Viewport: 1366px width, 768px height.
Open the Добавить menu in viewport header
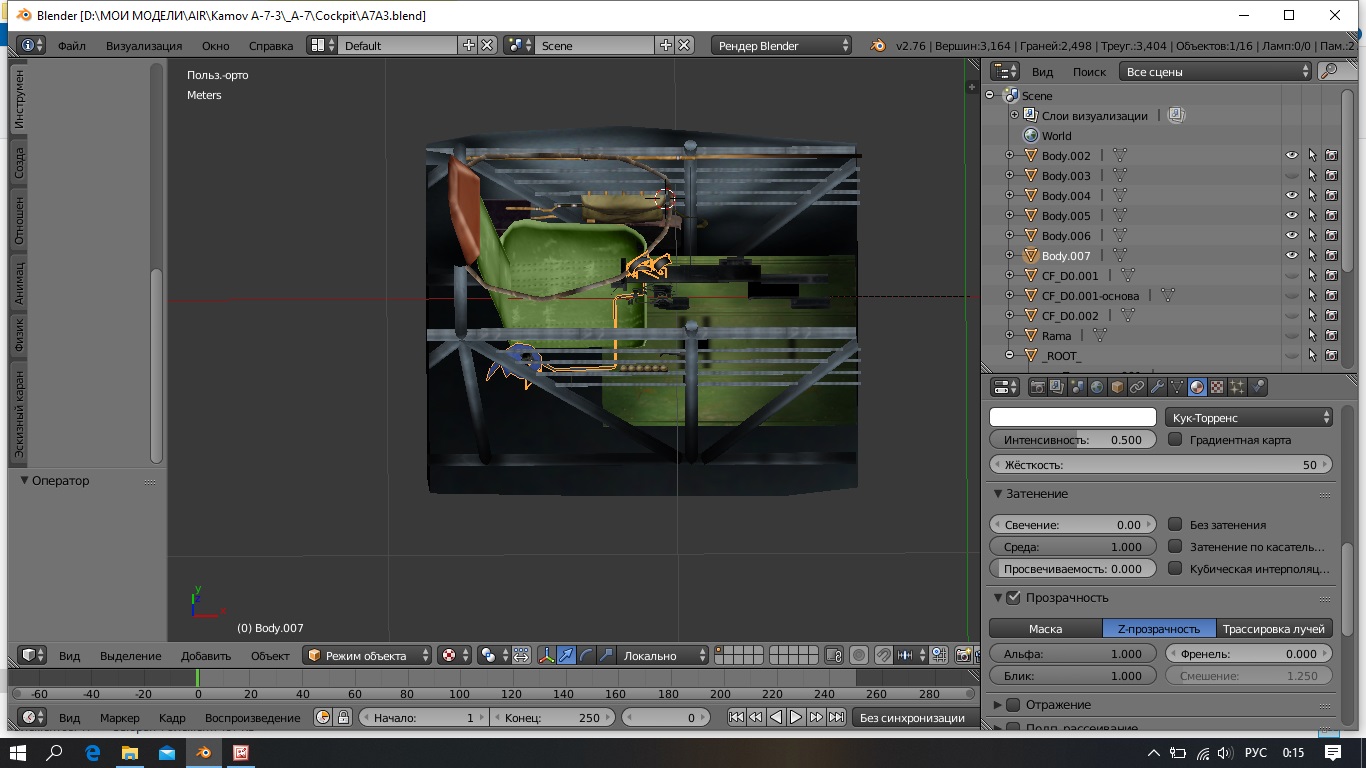pyautogui.click(x=206, y=655)
